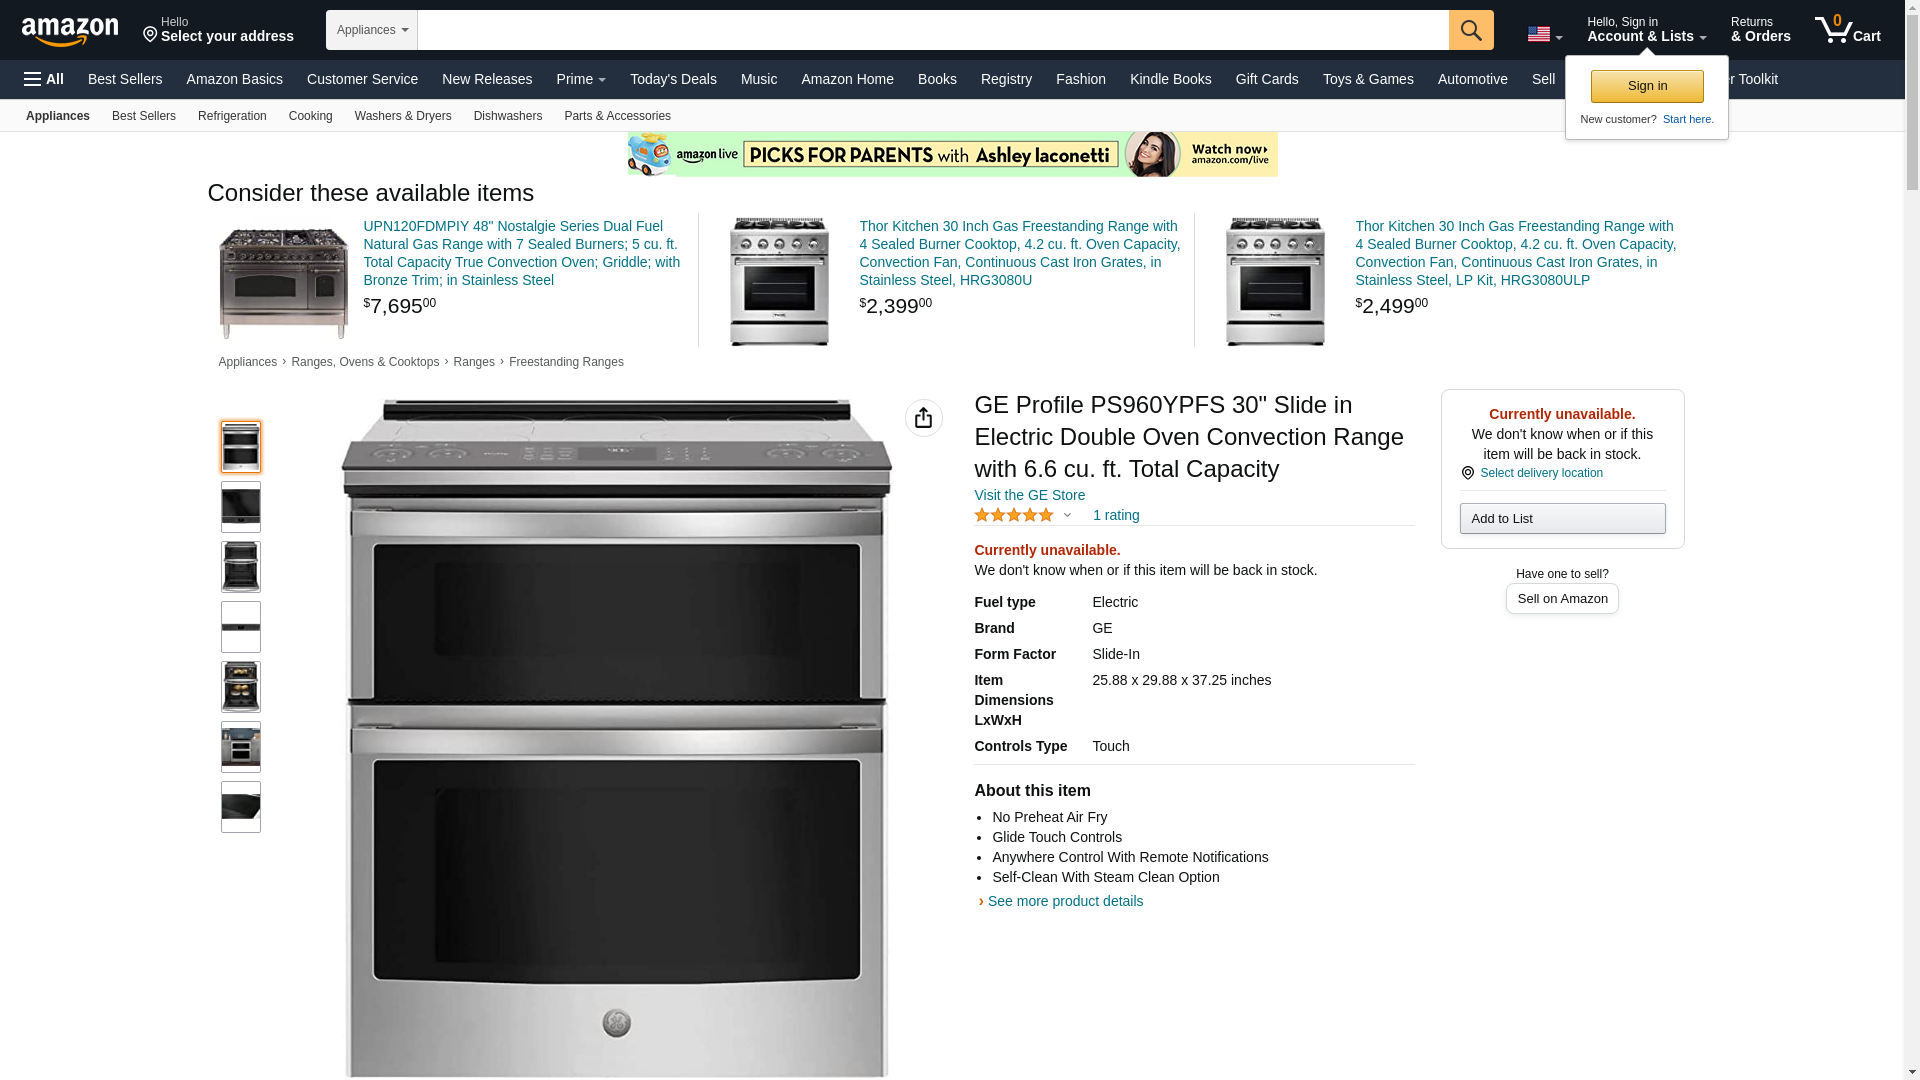
Task: Open the share icon on product image
Action: coord(923,418)
